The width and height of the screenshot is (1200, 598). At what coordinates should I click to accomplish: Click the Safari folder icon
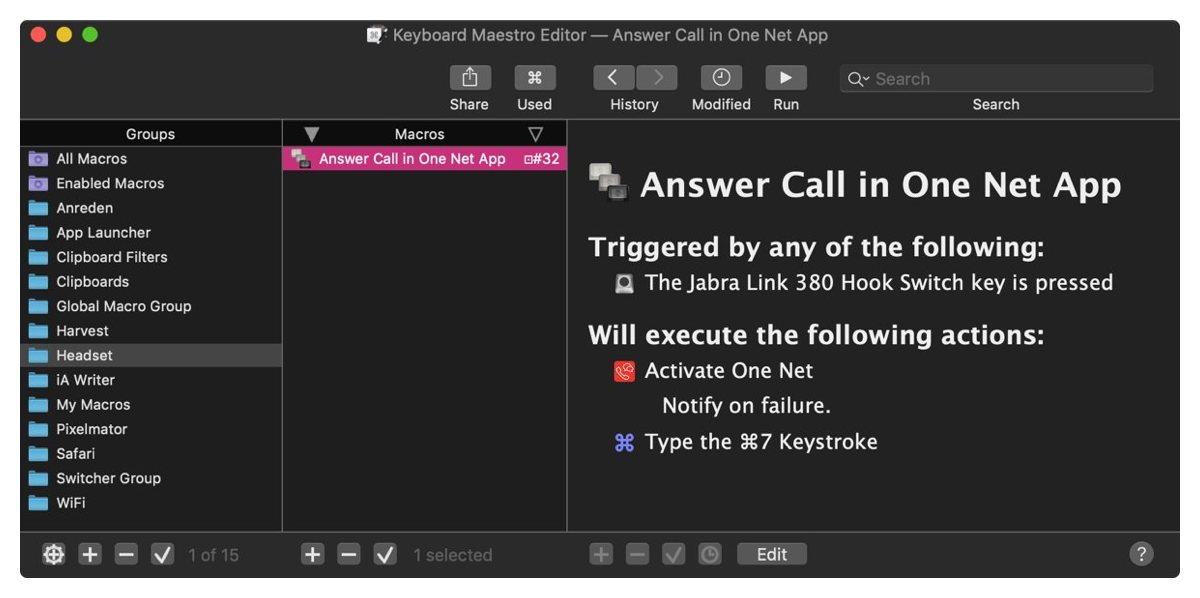38,453
